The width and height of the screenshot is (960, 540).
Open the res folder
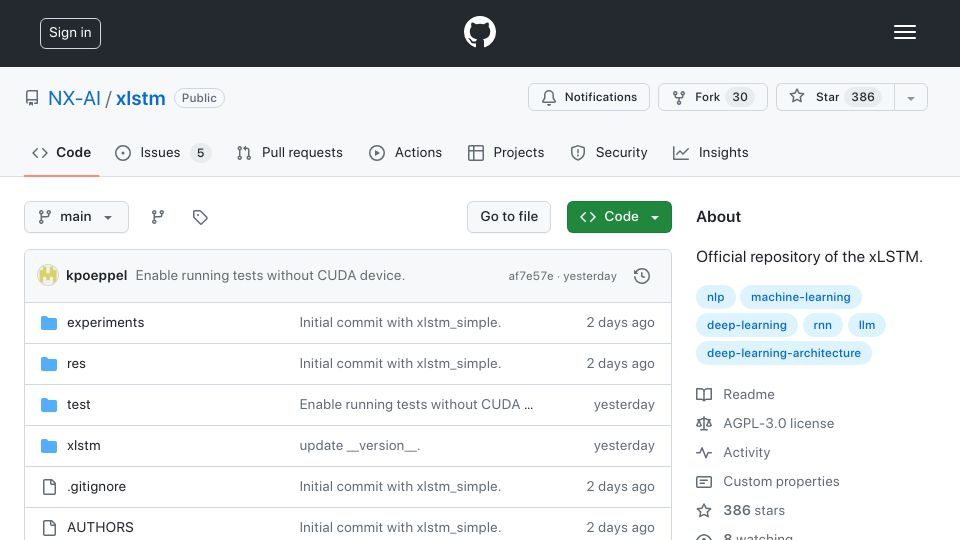click(76, 364)
